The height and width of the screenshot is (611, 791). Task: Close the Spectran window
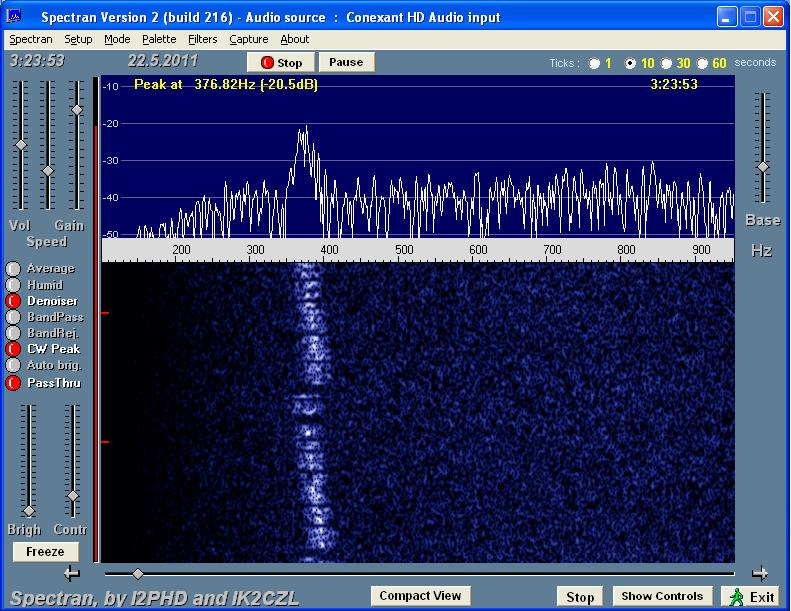point(773,17)
